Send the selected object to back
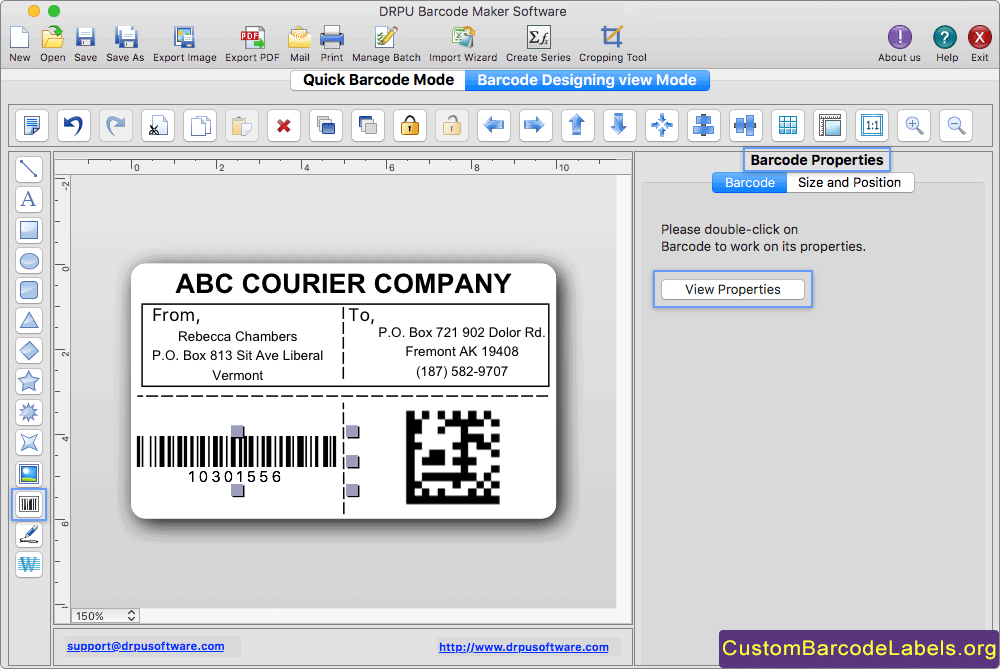Screen dimensions: 1000x669 tap(368, 125)
